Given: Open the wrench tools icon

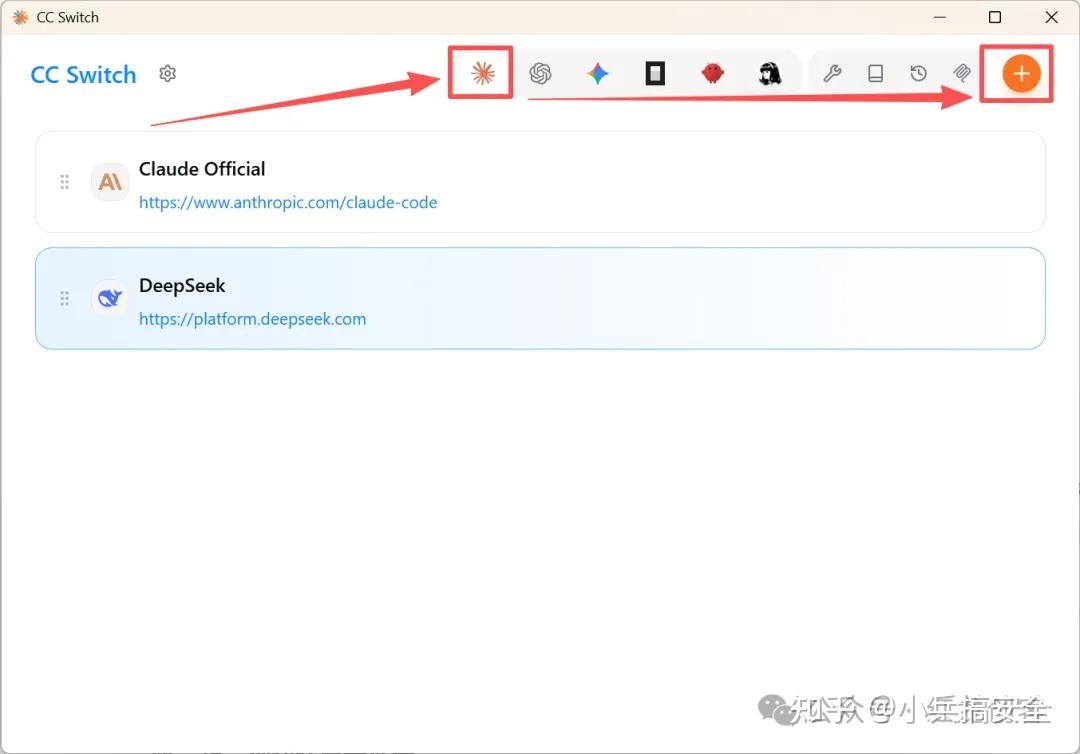Looking at the screenshot, I should click(x=832, y=73).
